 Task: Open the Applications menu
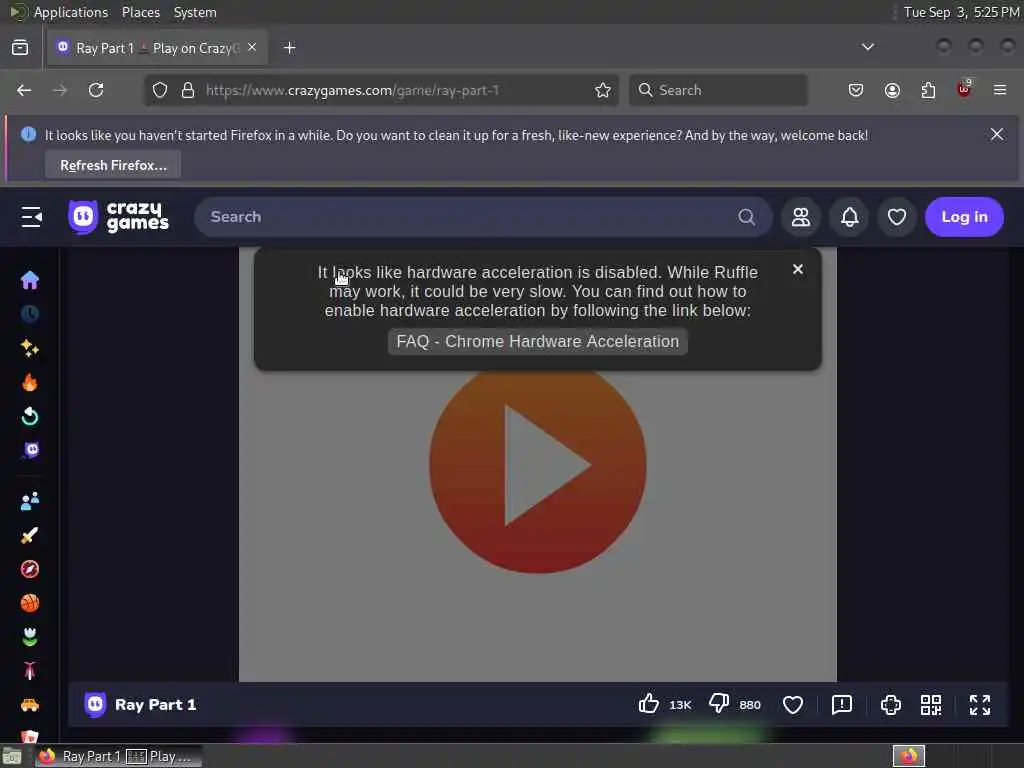[71, 12]
